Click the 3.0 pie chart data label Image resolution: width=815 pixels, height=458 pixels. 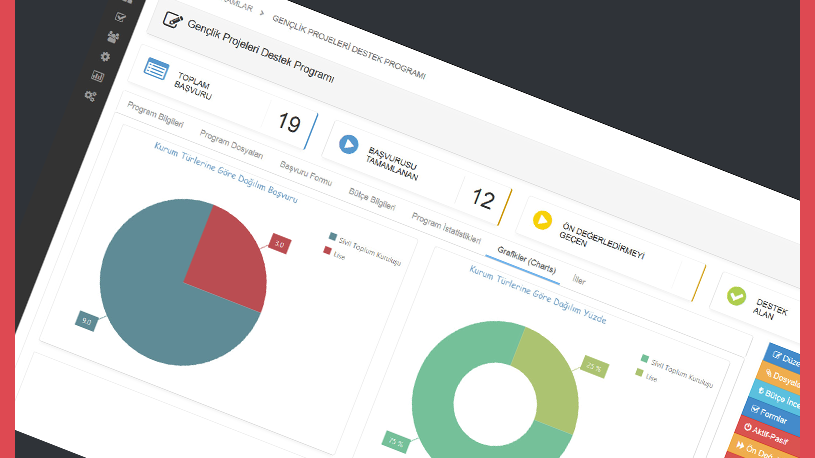click(x=280, y=244)
